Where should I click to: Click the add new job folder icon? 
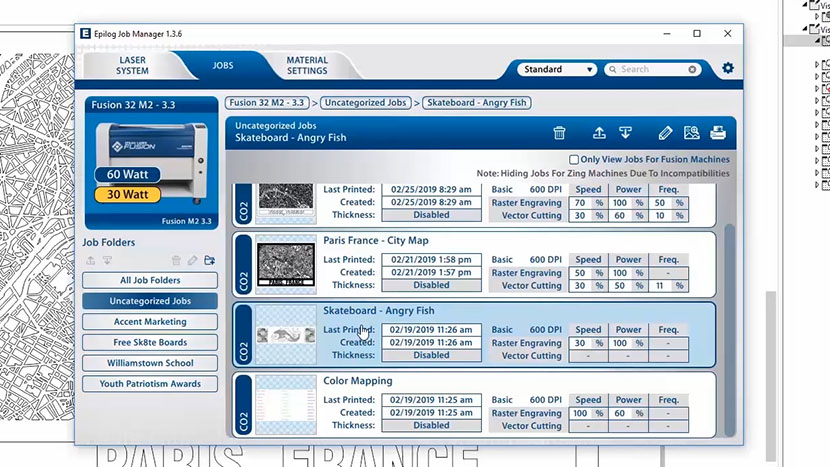(209, 261)
